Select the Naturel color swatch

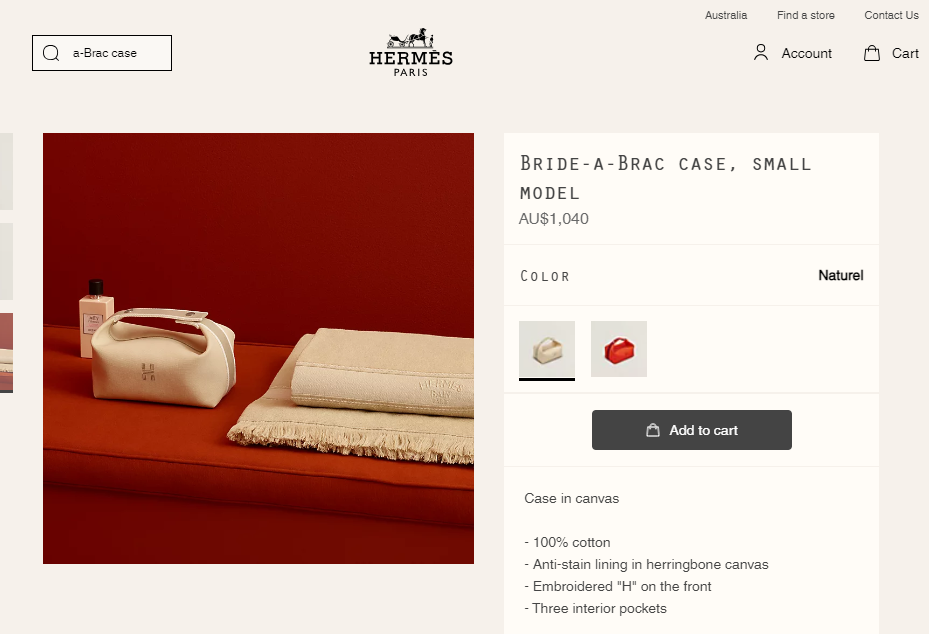pyautogui.click(x=547, y=349)
